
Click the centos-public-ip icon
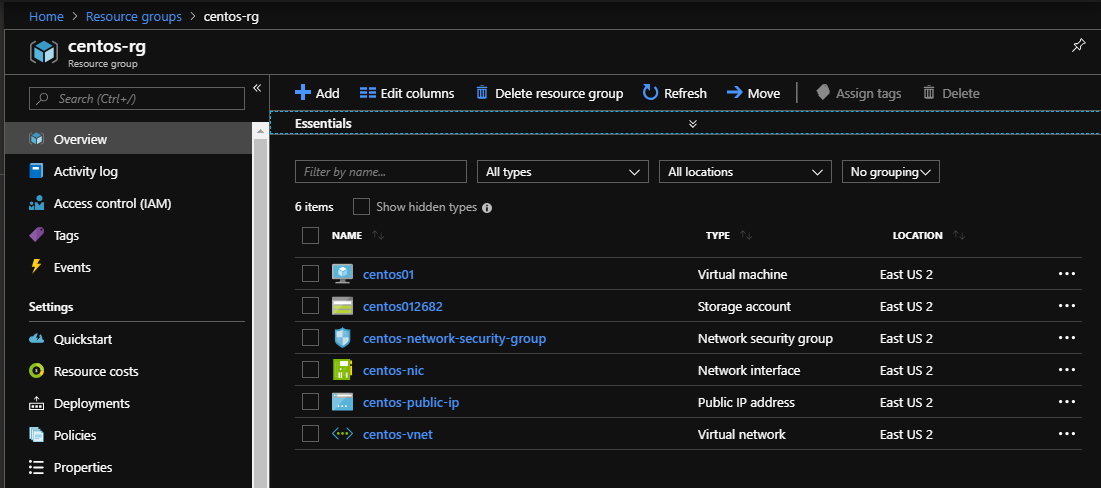pos(342,402)
